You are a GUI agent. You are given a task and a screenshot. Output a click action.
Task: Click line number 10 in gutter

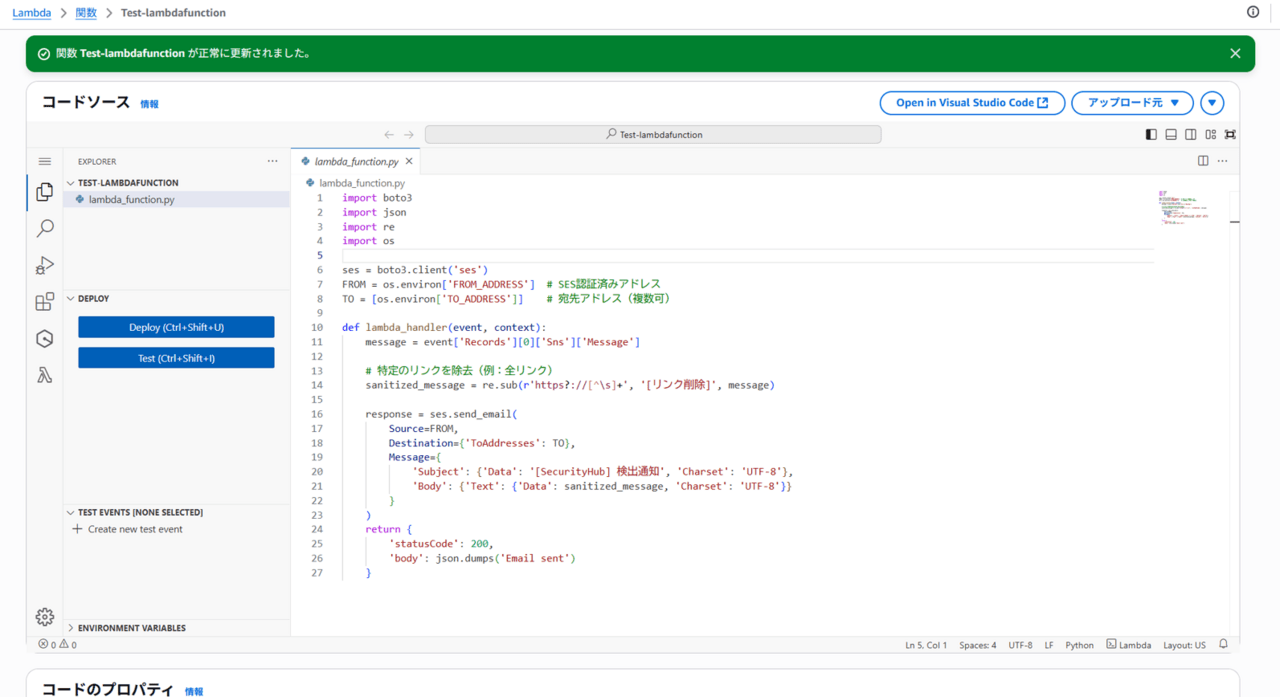click(317, 327)
